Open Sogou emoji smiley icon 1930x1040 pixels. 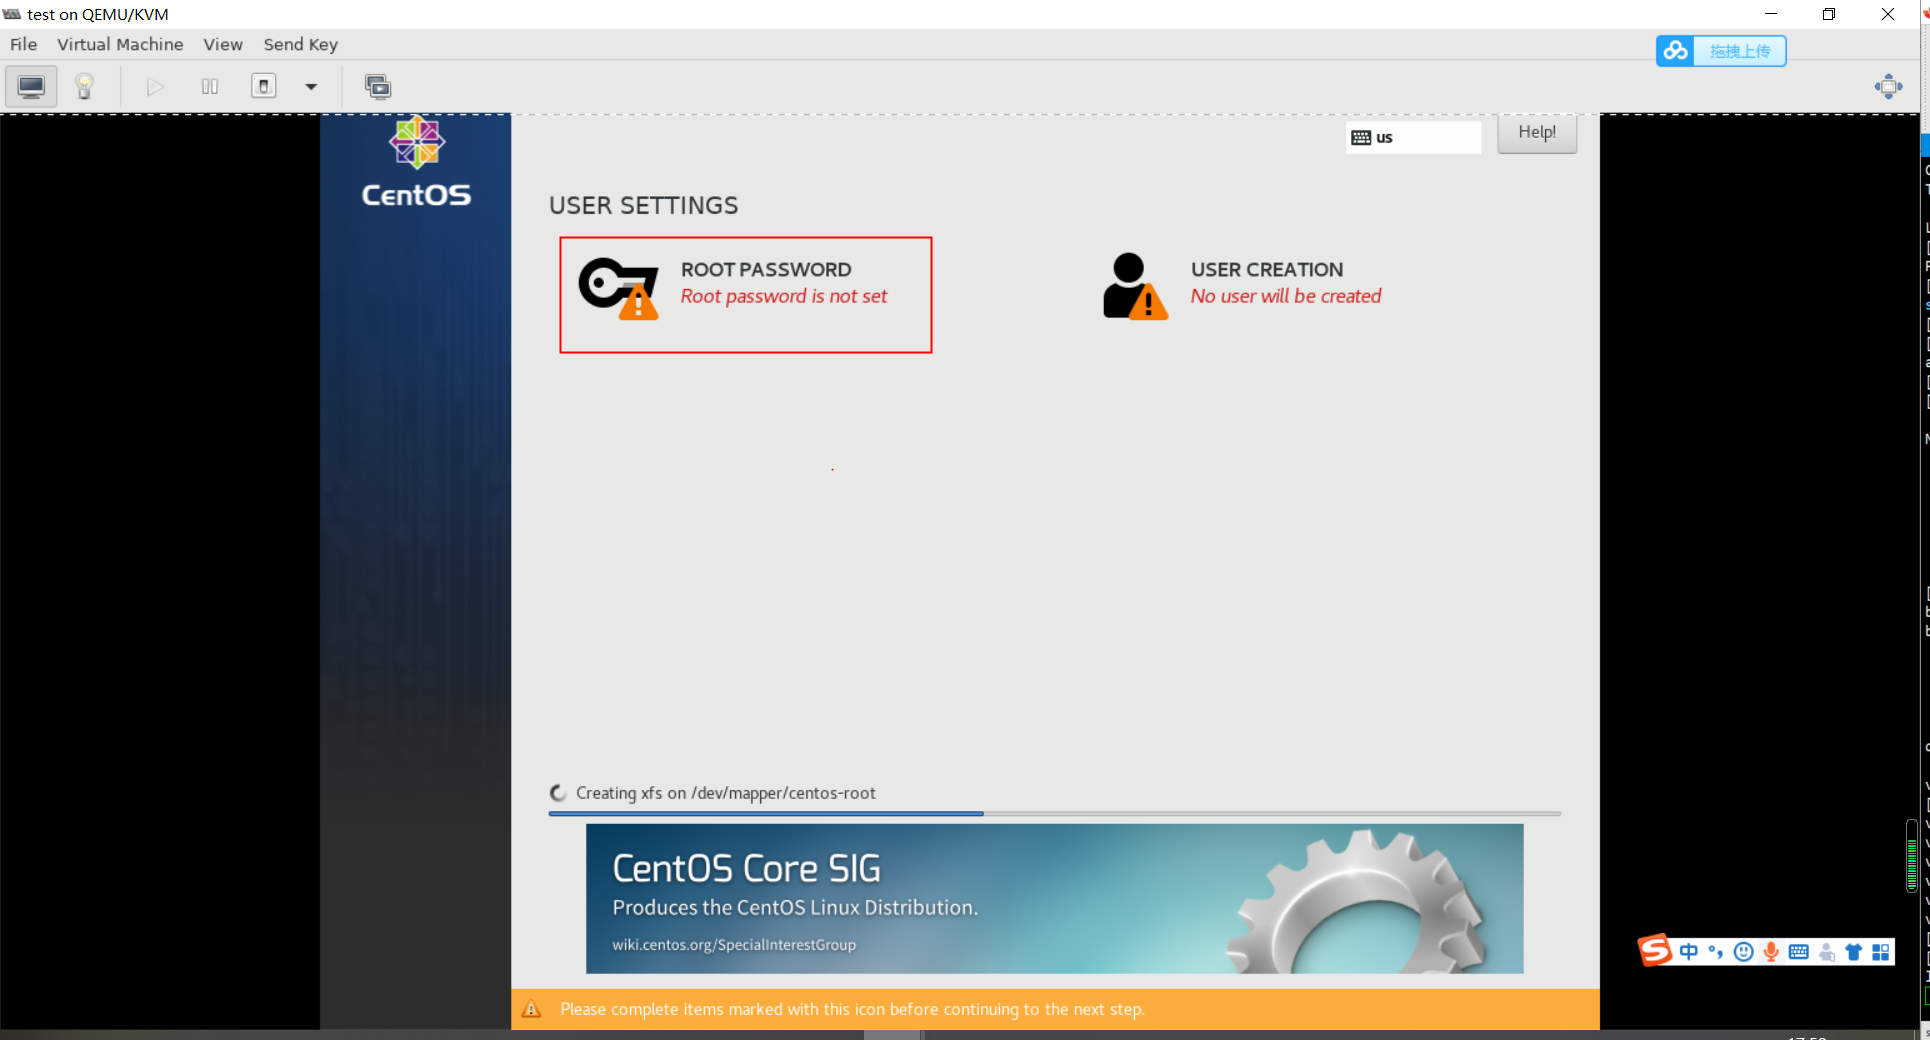coord(1743,952)
